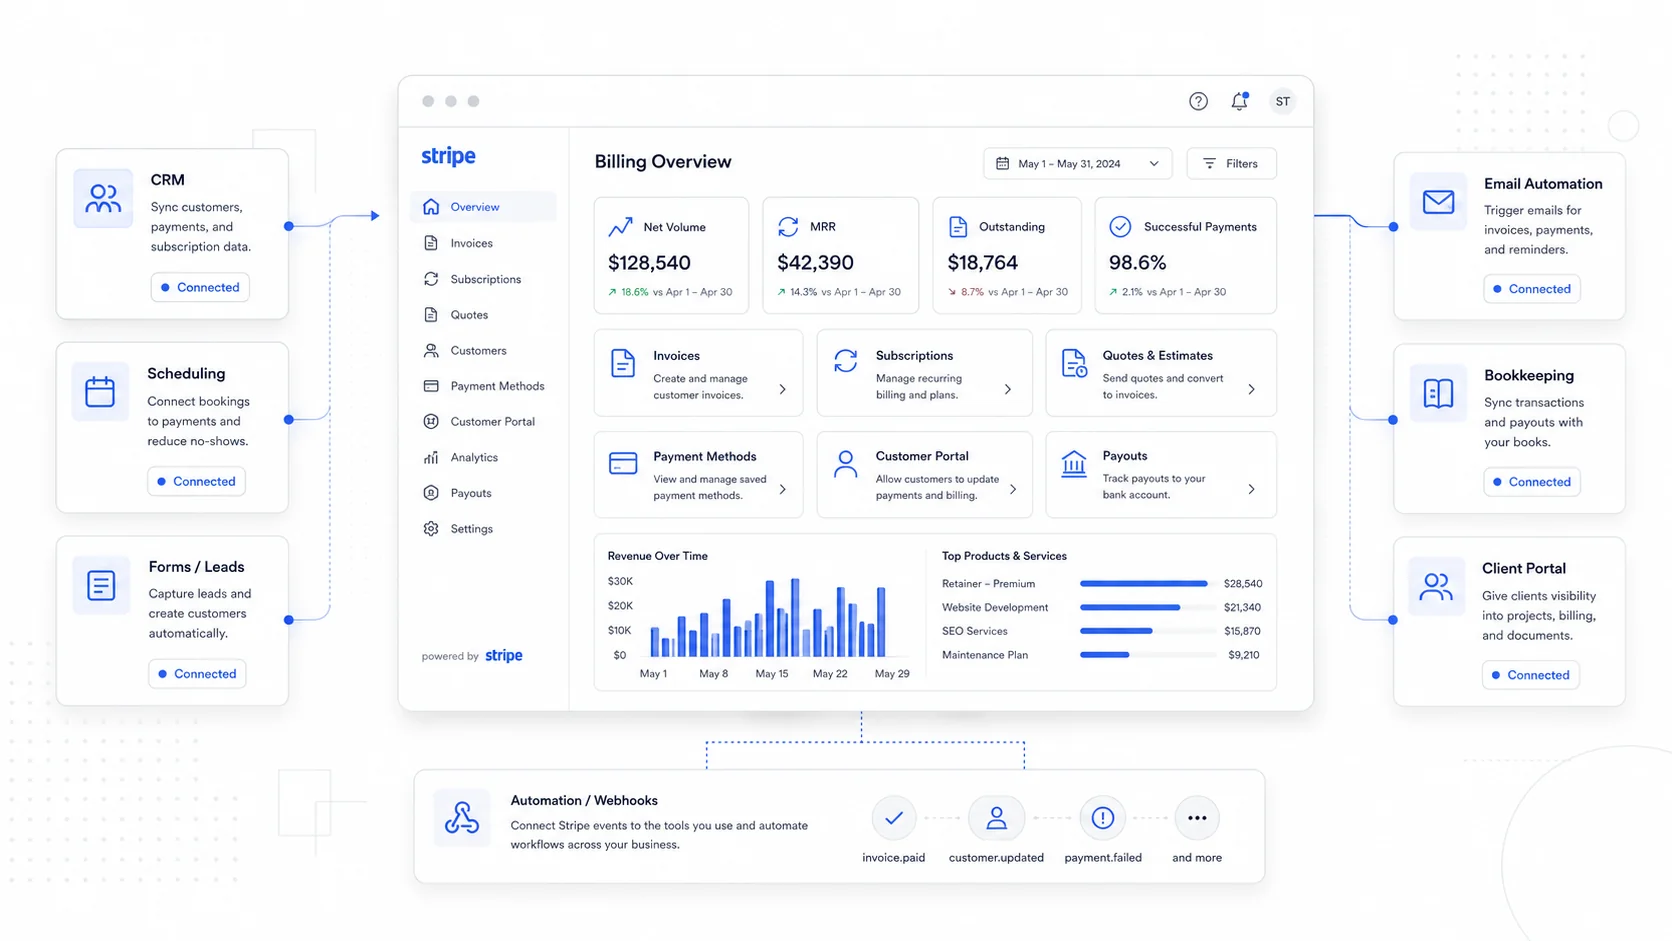The width and height of the screenshot is (1672, 941).
Task: Click Connected button on Forms / Leads card
Action: coord(197,674)
